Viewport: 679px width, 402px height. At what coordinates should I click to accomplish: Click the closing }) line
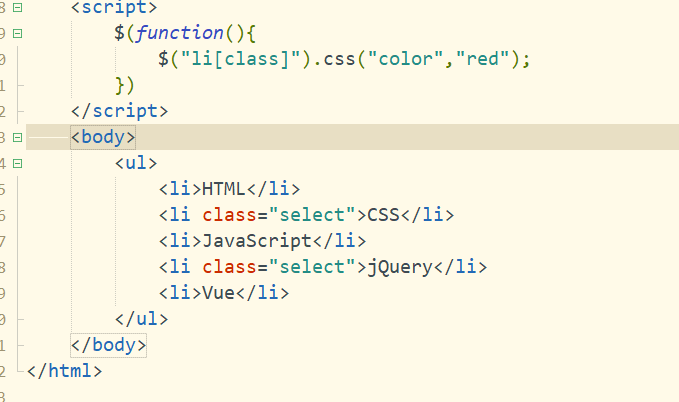tap(125, 85)
